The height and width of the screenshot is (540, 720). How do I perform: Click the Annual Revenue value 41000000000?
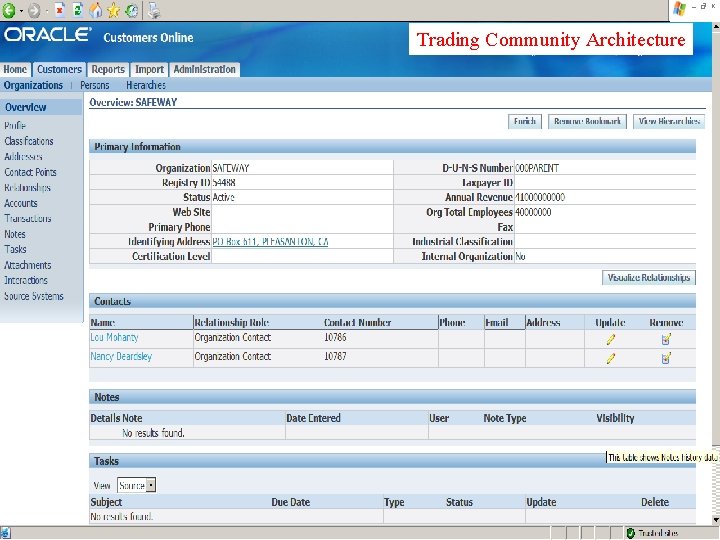pos(540,197)
